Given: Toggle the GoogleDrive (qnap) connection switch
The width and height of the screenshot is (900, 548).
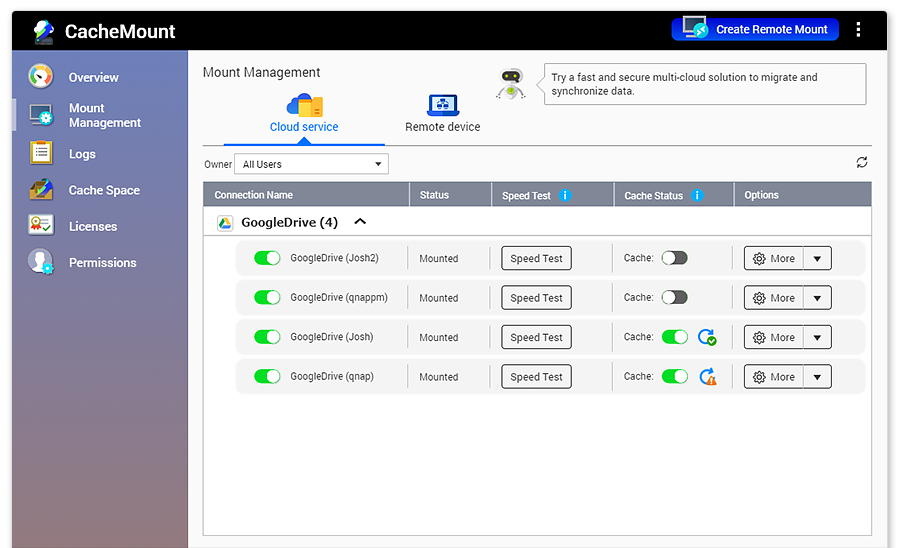Looking at the screenshot, I should click(267, 376).
